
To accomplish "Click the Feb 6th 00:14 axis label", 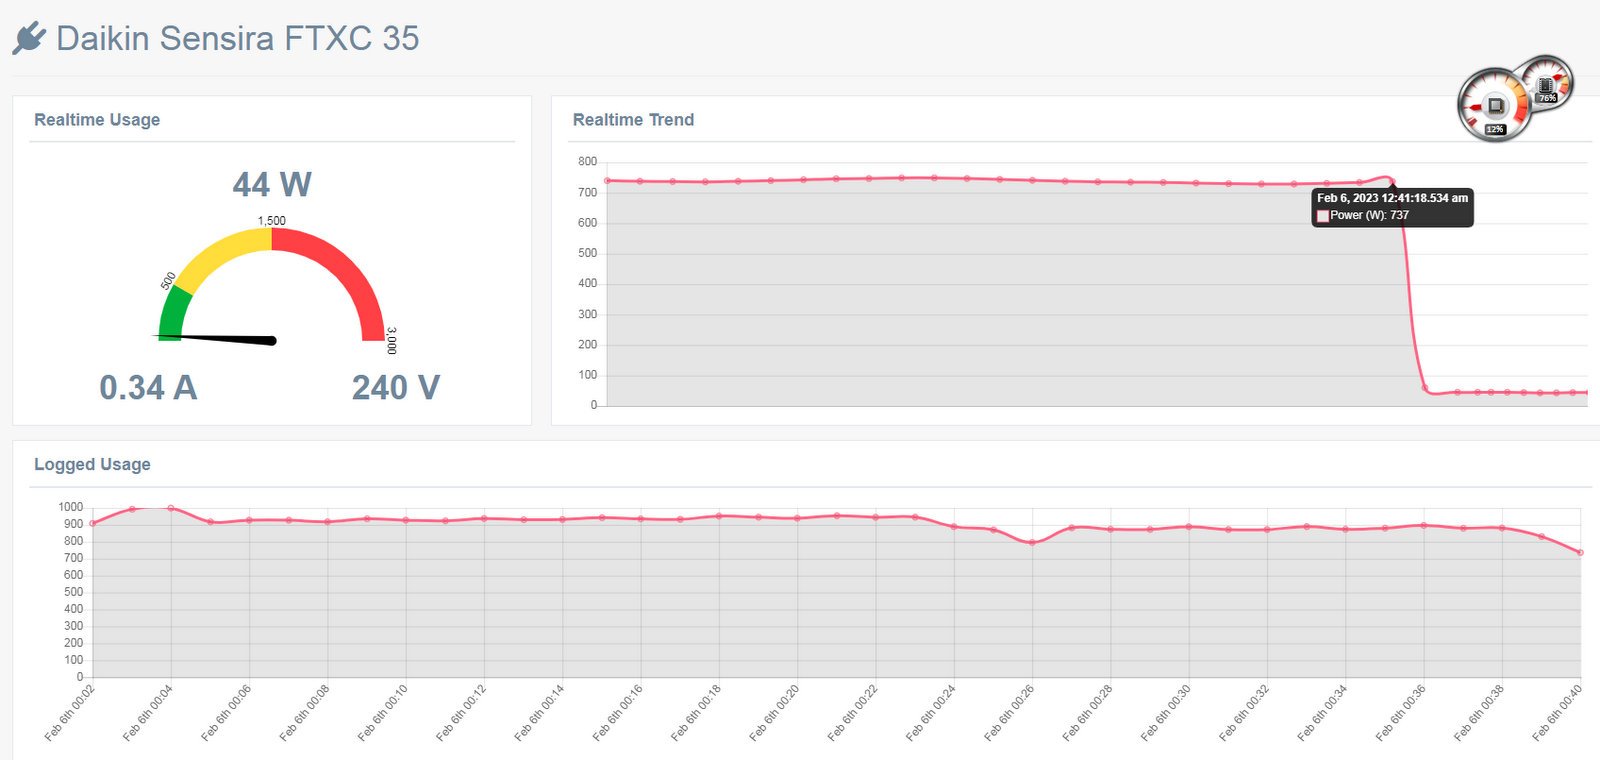I will (x=540, y=712).
